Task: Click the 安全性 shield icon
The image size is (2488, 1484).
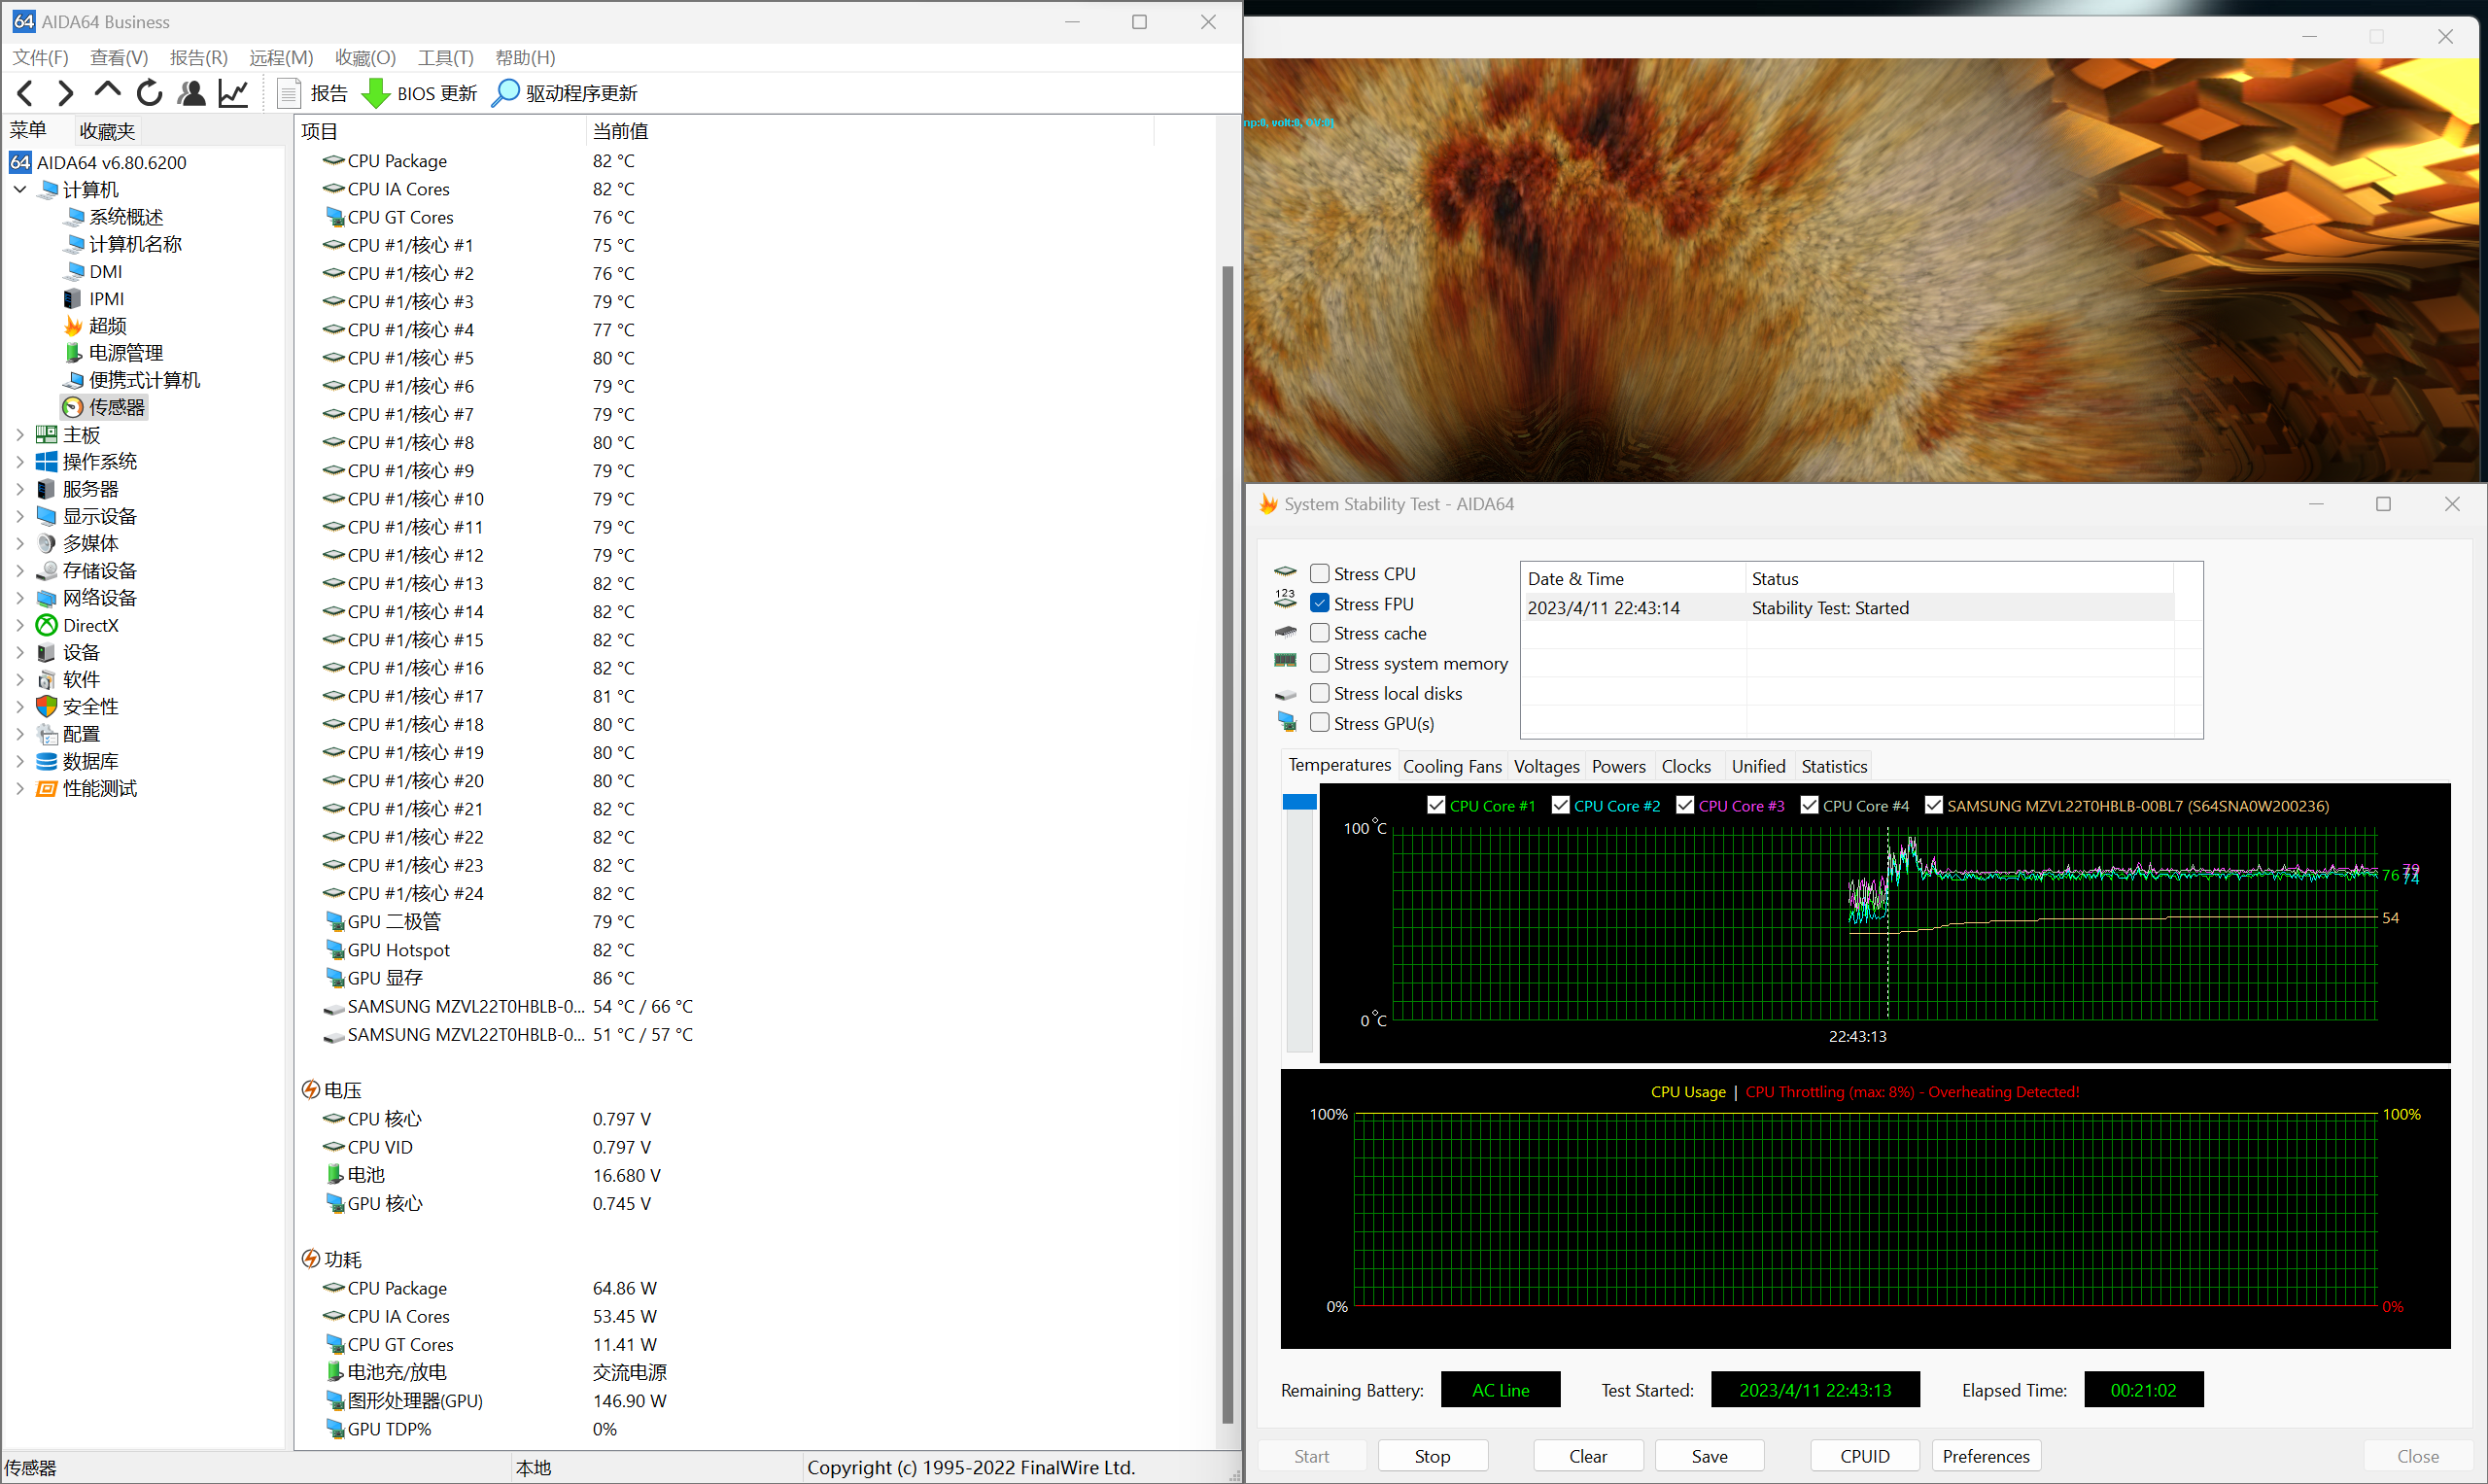Action: (x=46, y=706)
